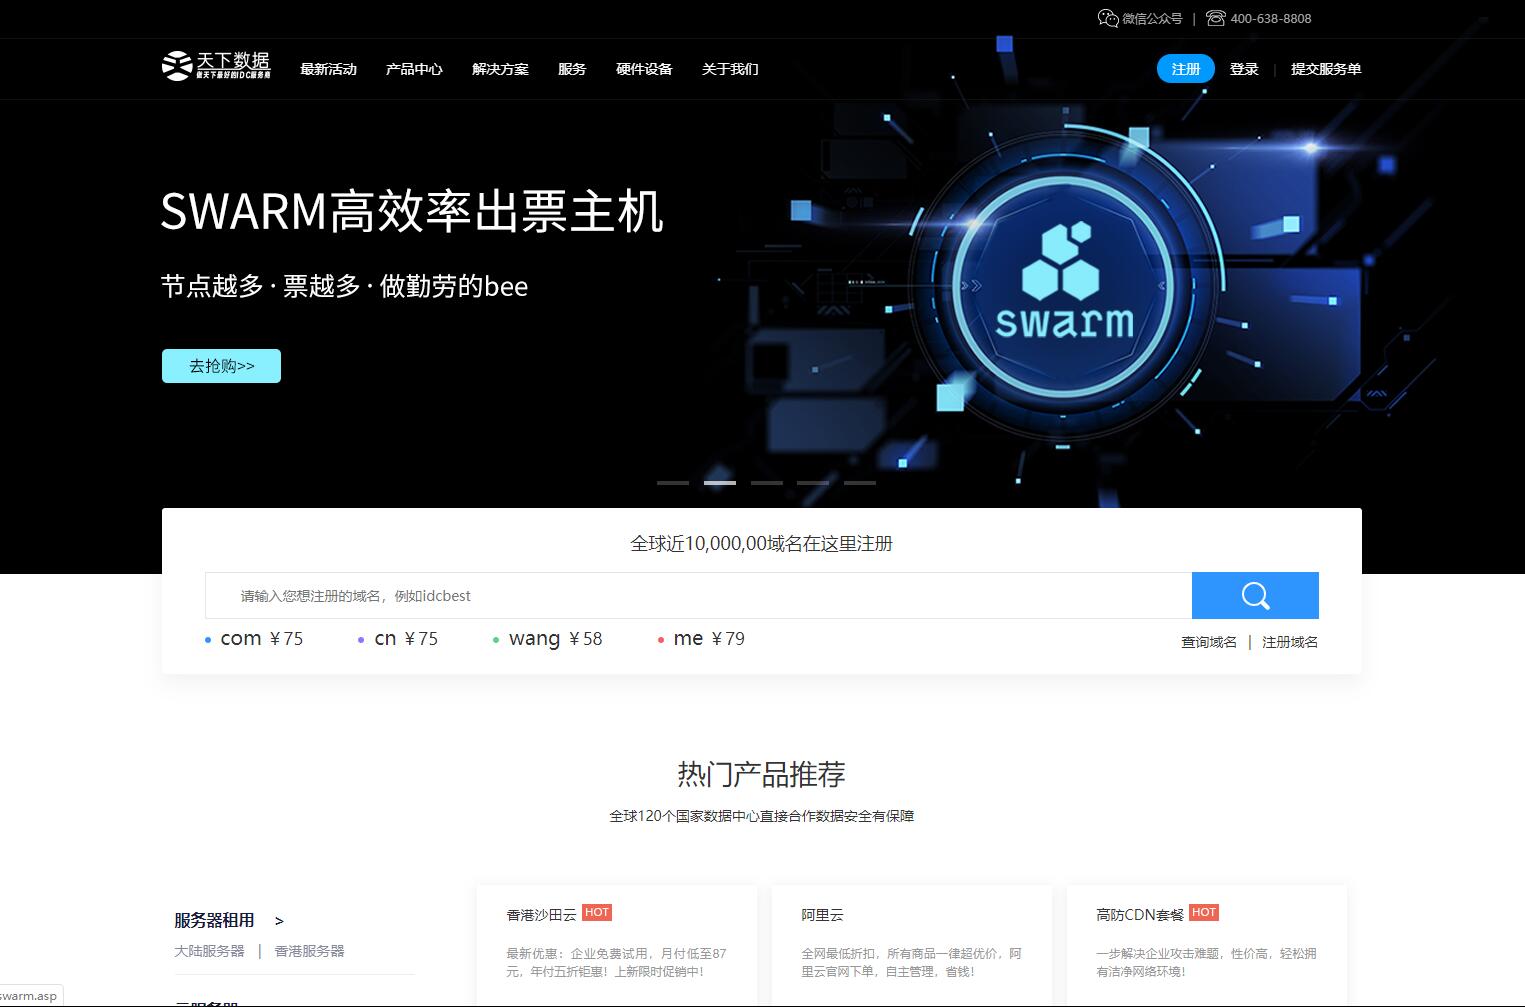This screenshot has width=1525, height=1007.
Task: Click the blue 注册 button
Action: (x=1186, y=68)
